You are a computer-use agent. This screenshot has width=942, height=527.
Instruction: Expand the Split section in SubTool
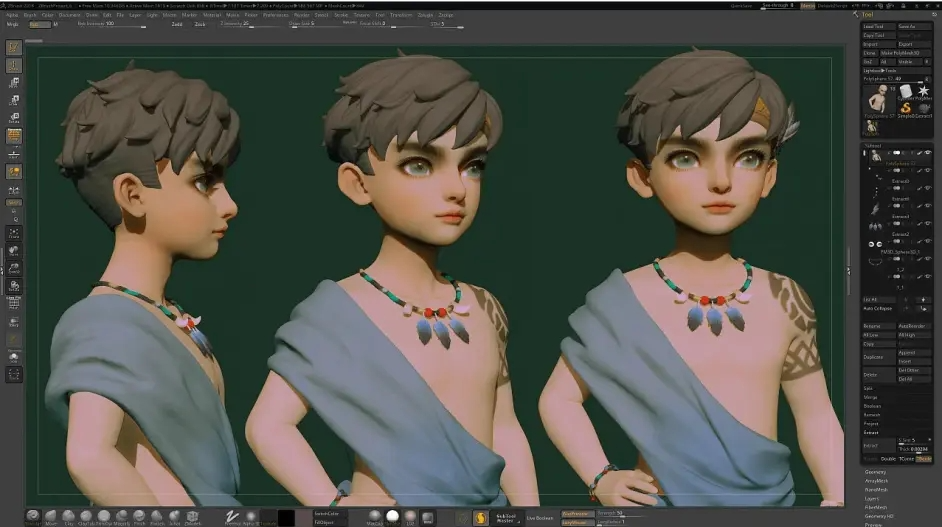point(868,388)
